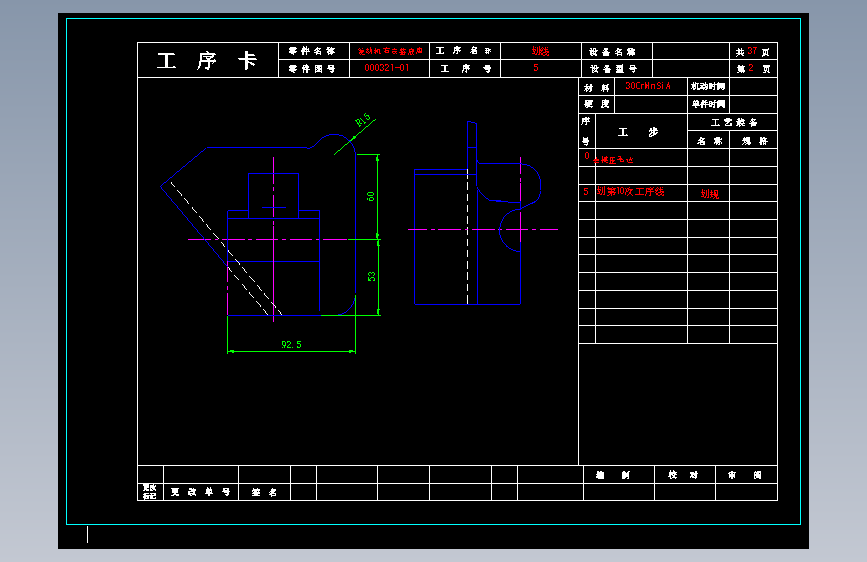Click the 规格 sub-header under 工艺装备
Screen dimensions: 867x562
click(754, 140)
